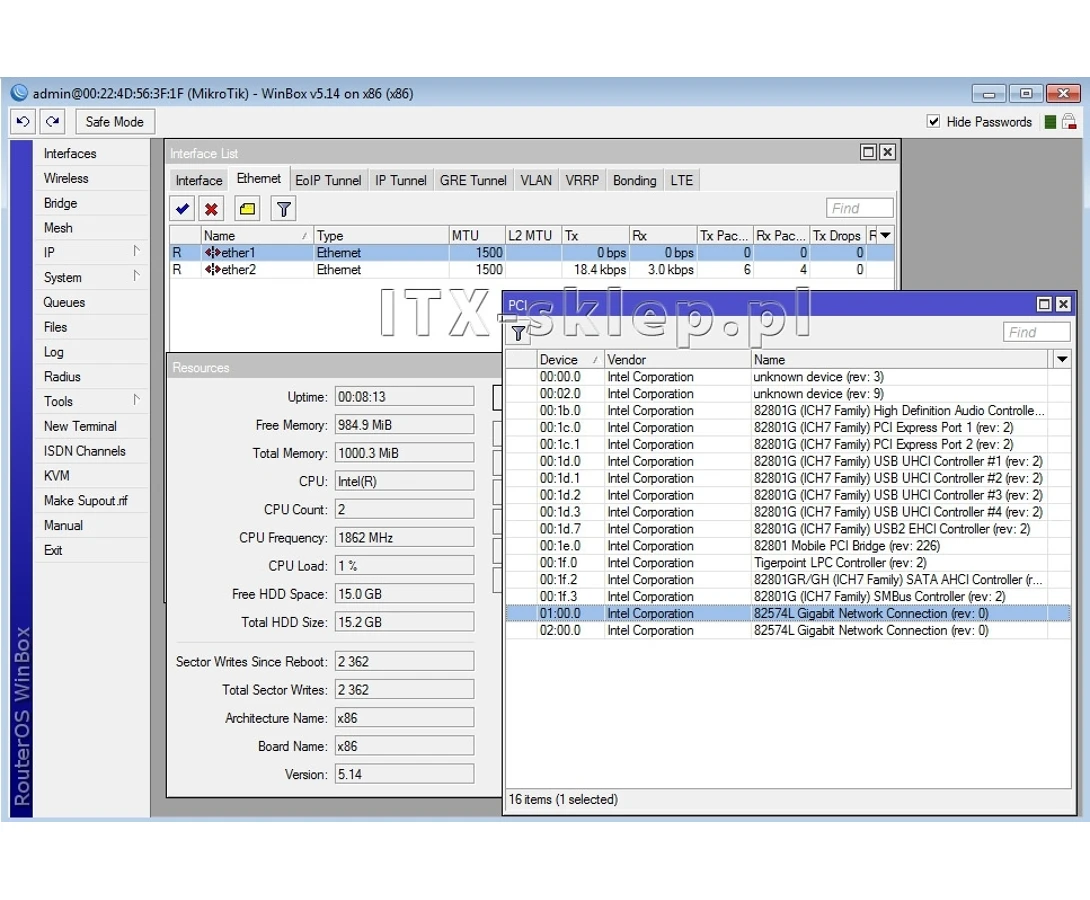Open New Terminal from the sidebar
The image size is (1090, 900).
[x=91, y=426]
